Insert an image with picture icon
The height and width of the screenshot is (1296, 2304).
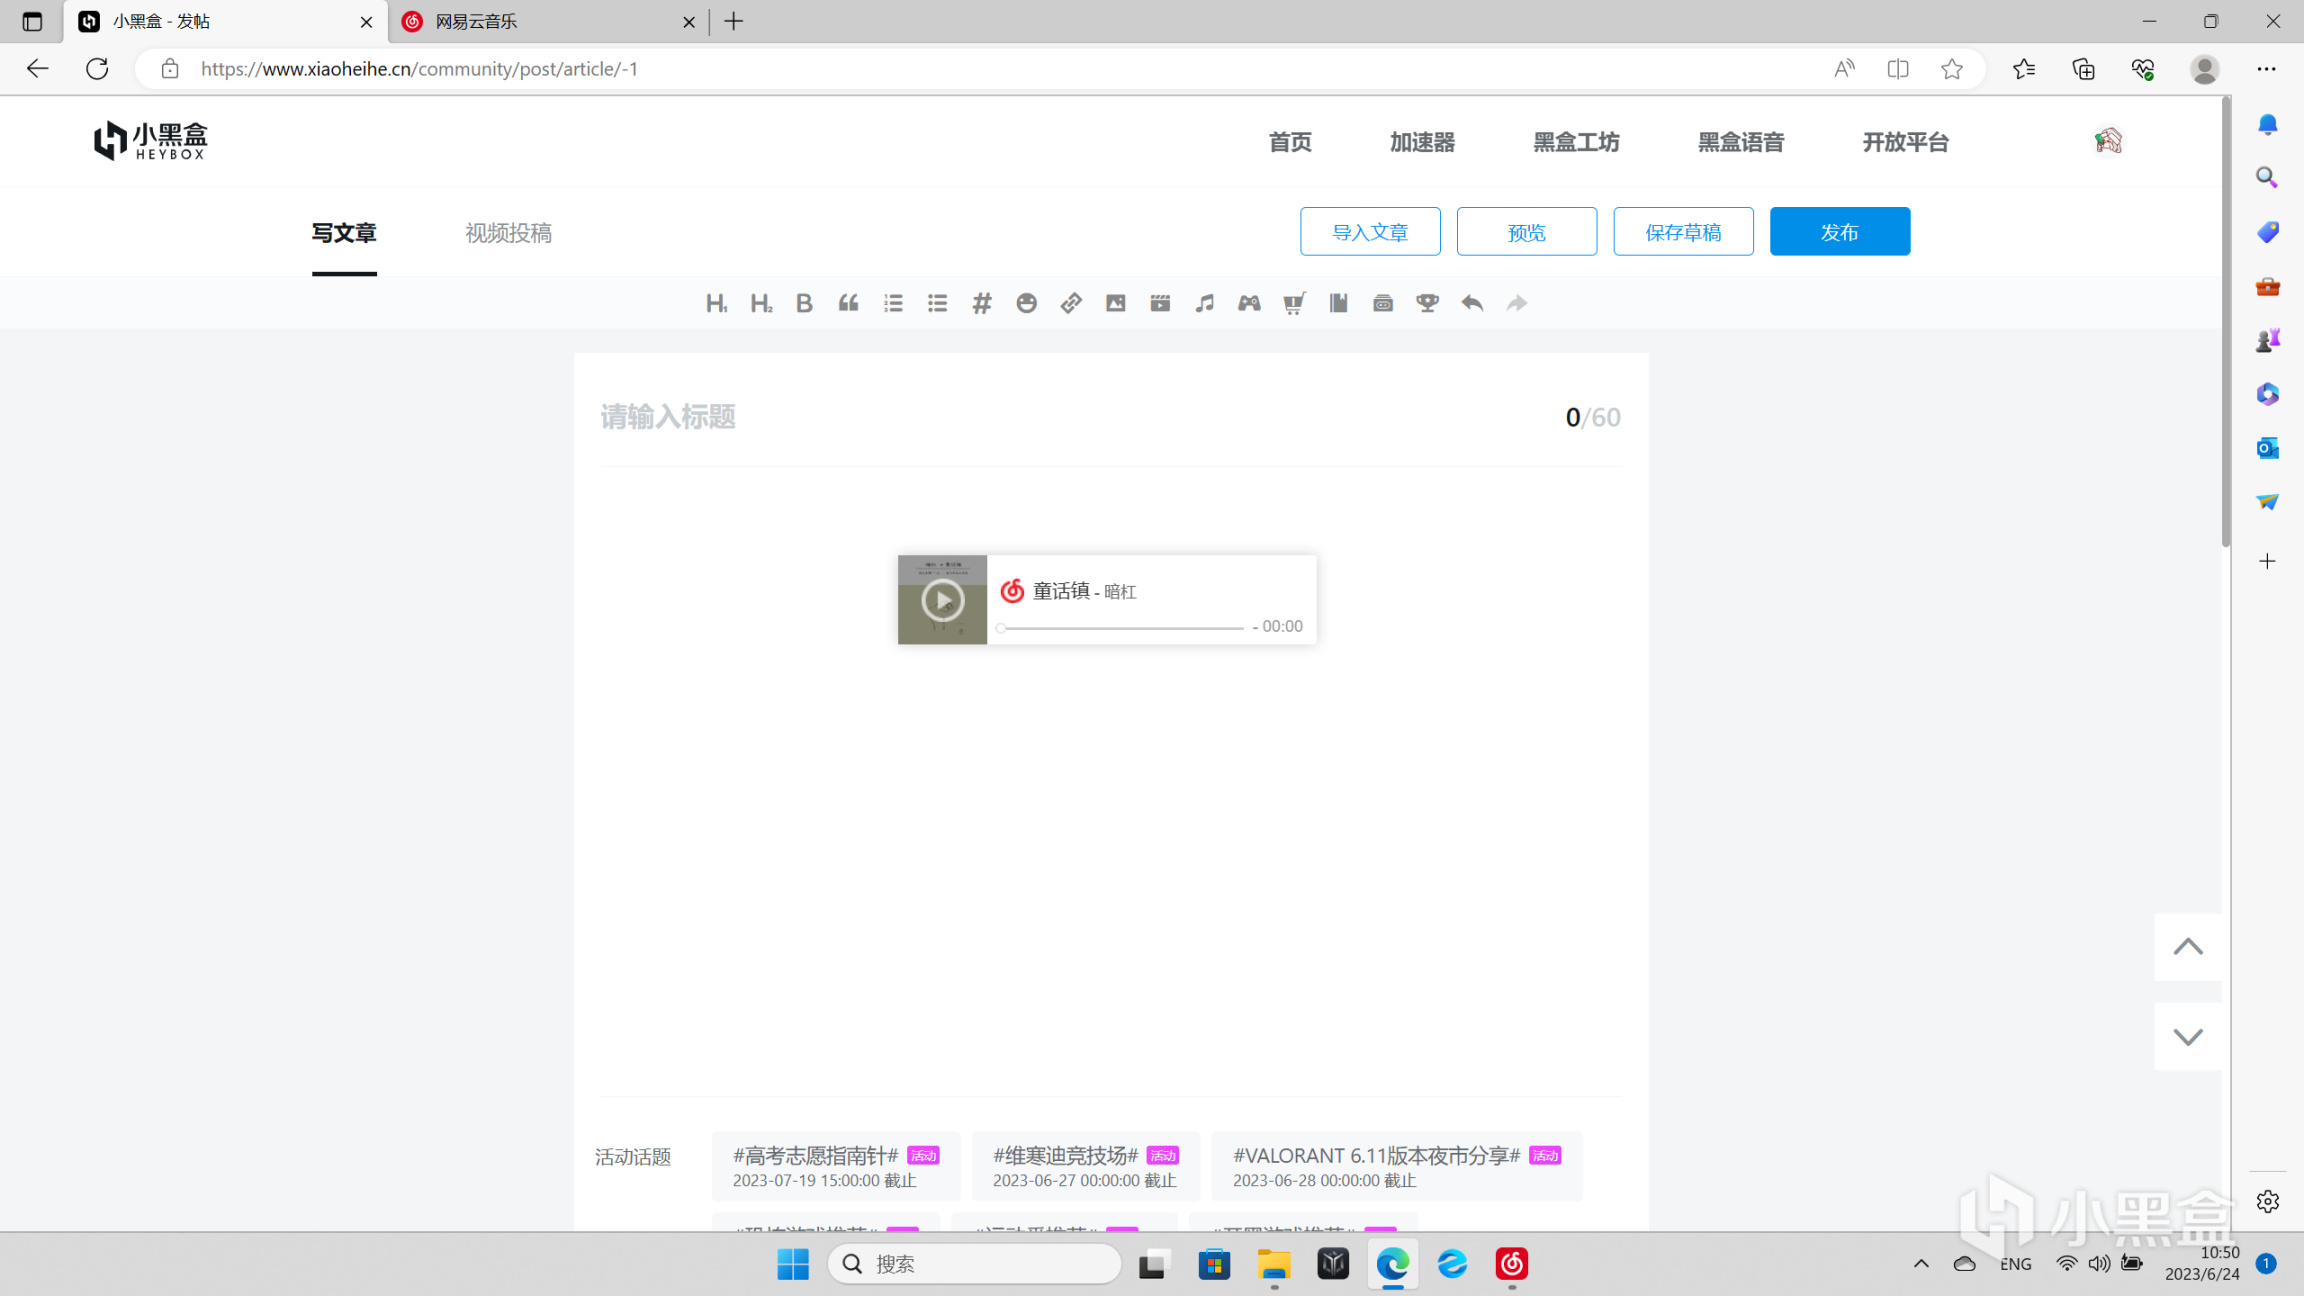pyautogui.click(x=1115, y=303)
